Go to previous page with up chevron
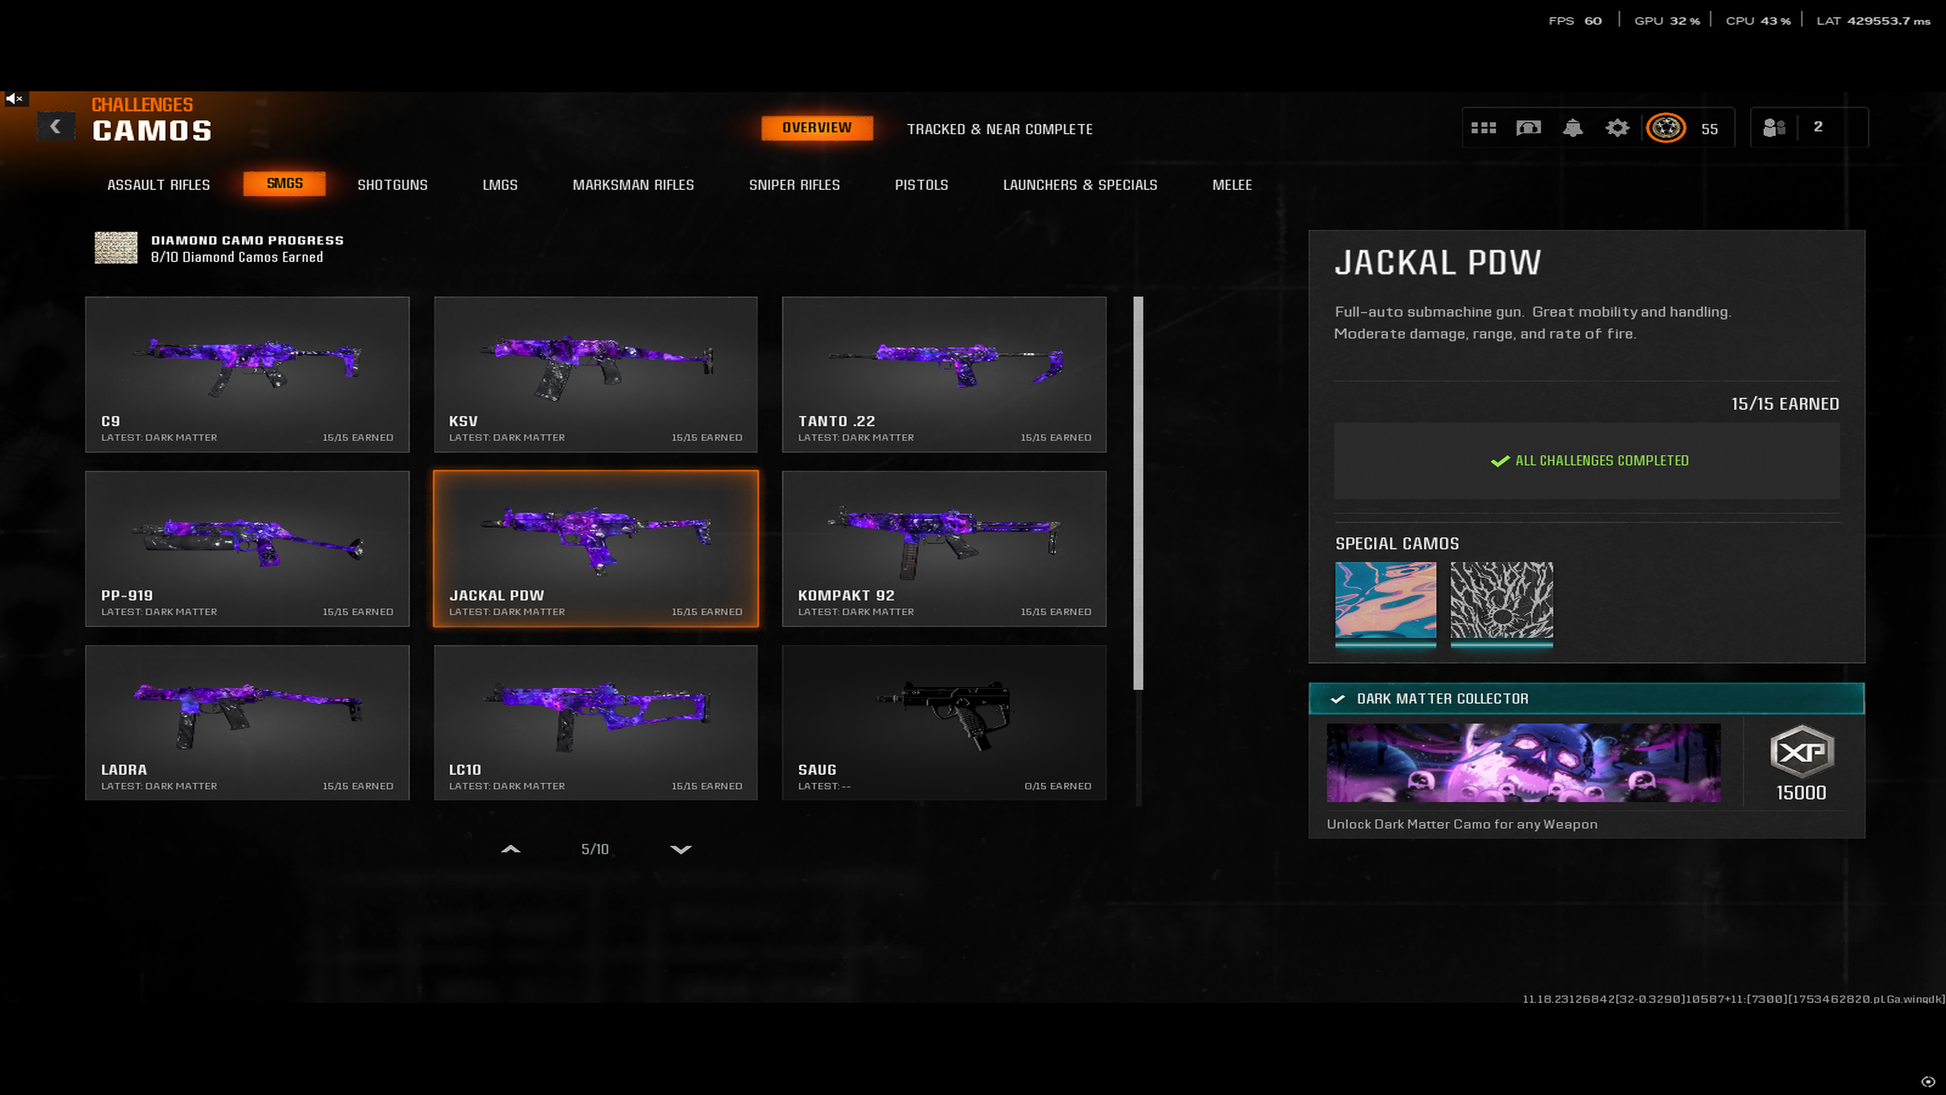Viewport: 1946px width, 1095px height. [x=510, y=849]
